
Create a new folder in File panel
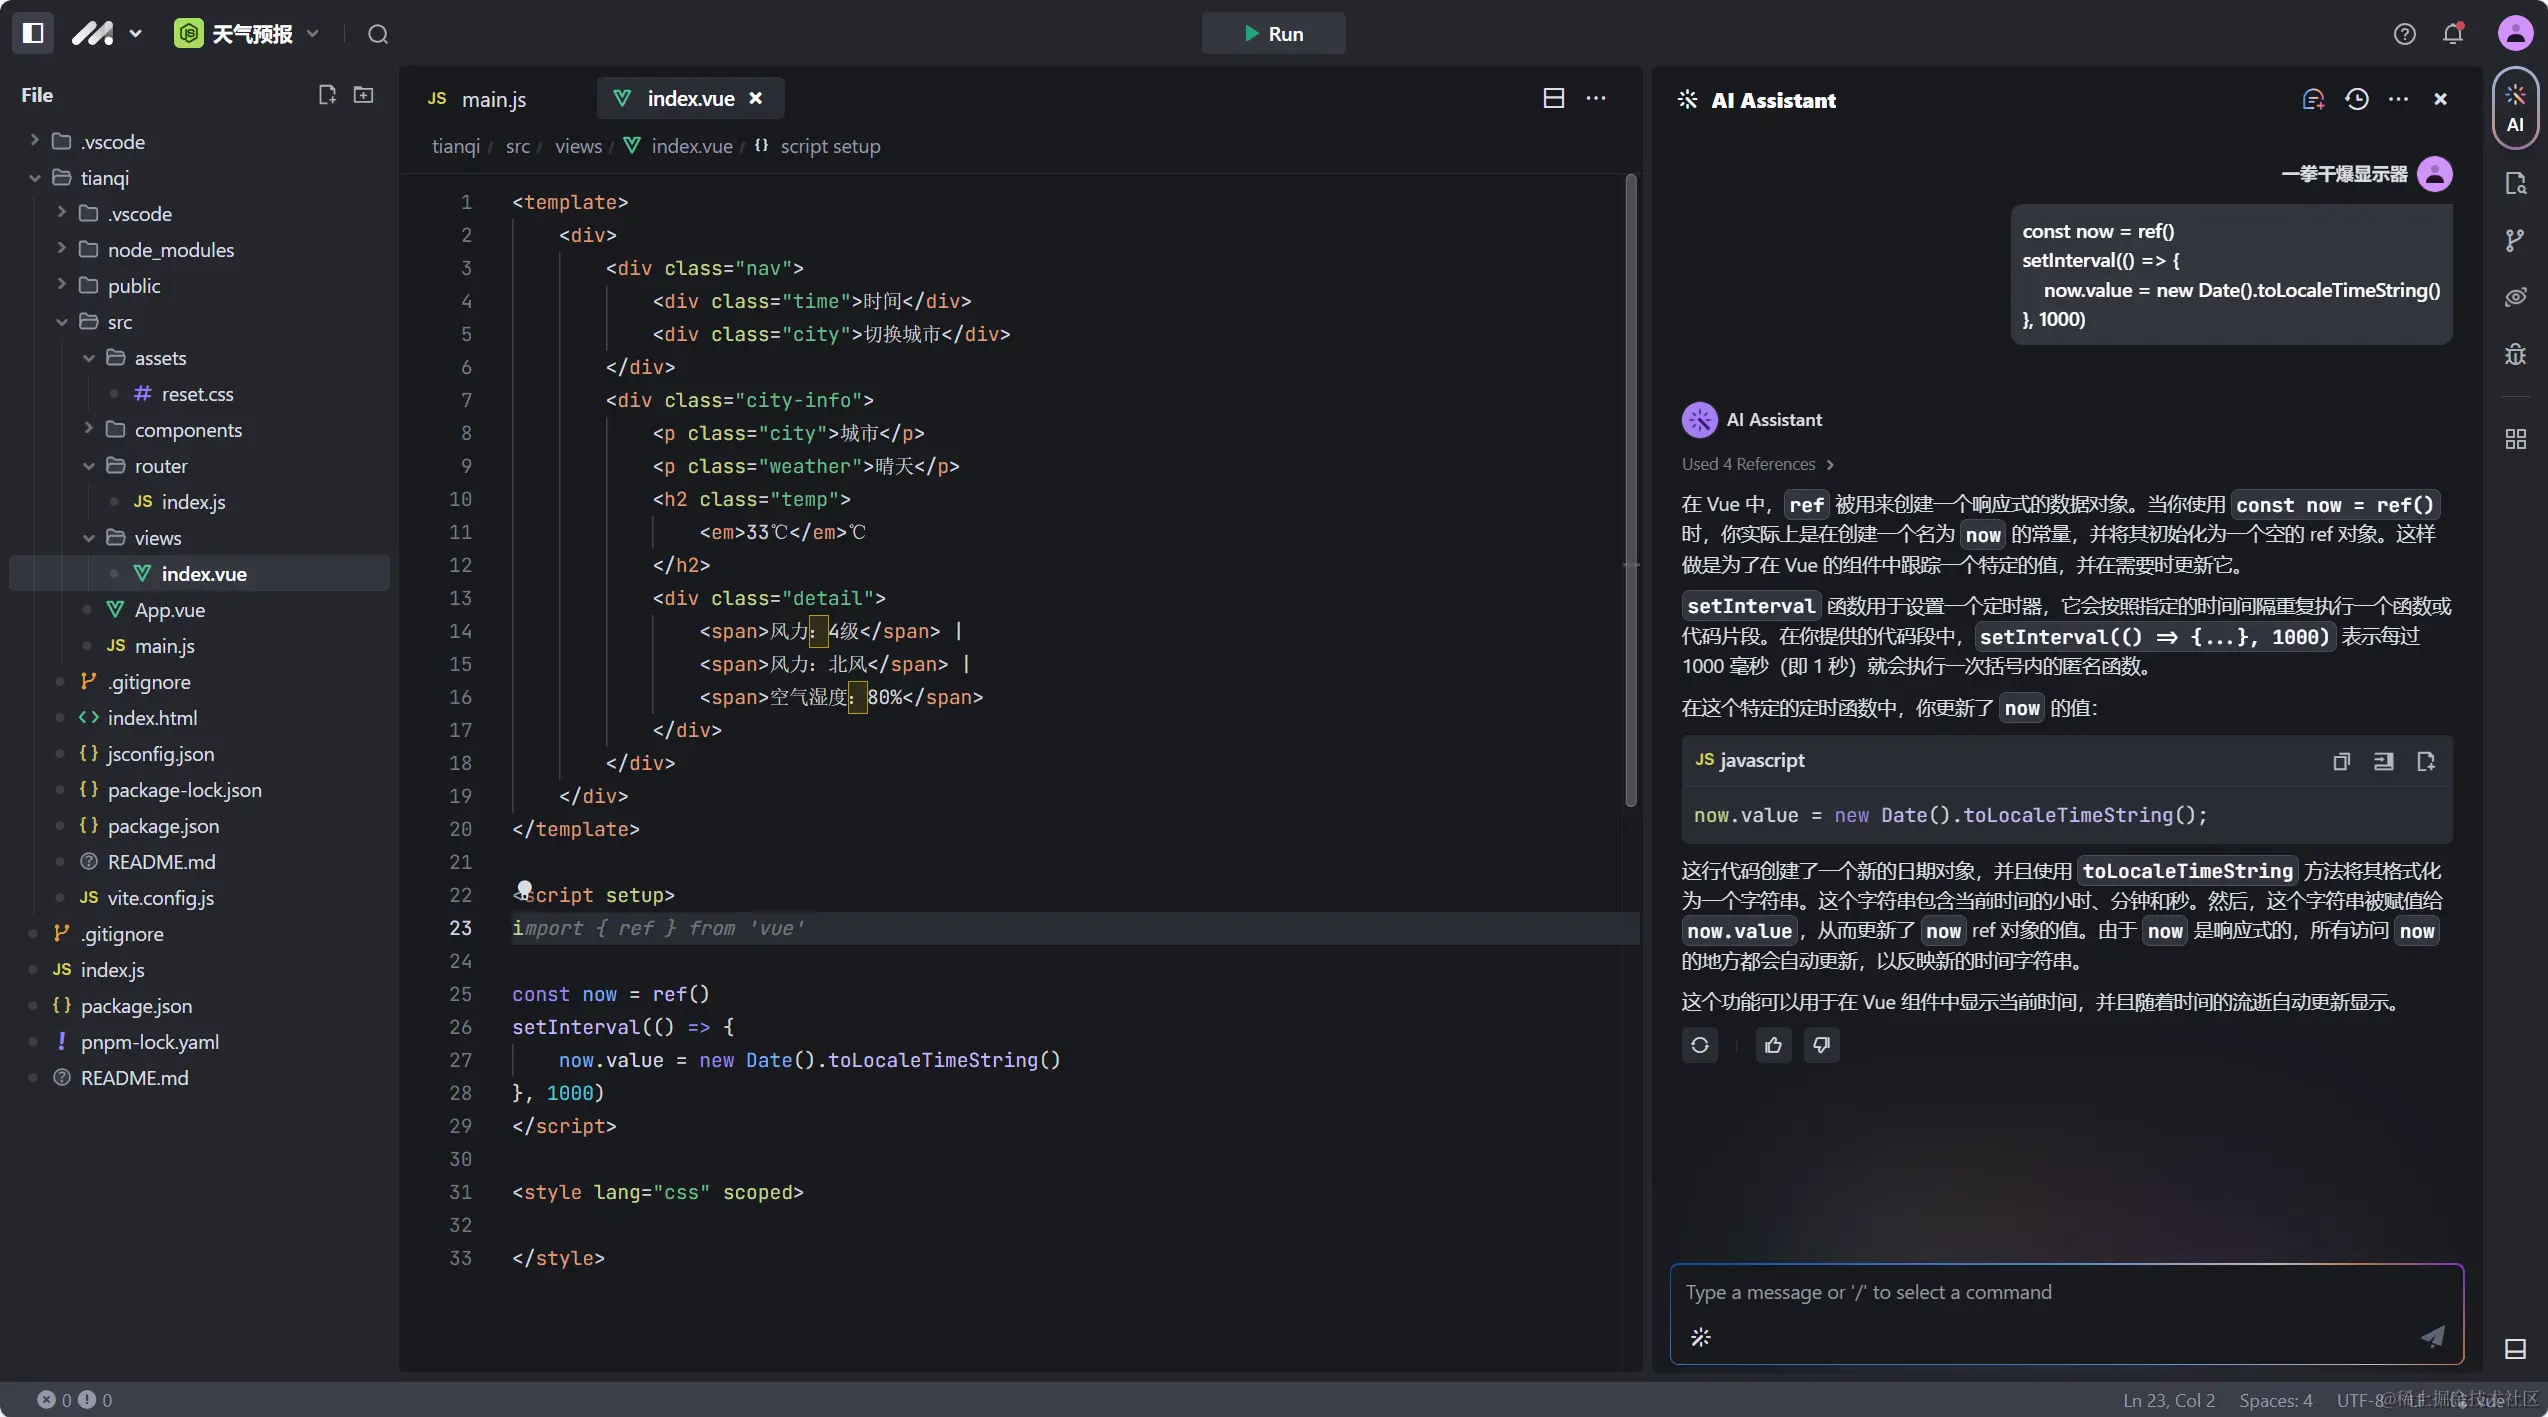pyautogui.click(x=364, y=95)
